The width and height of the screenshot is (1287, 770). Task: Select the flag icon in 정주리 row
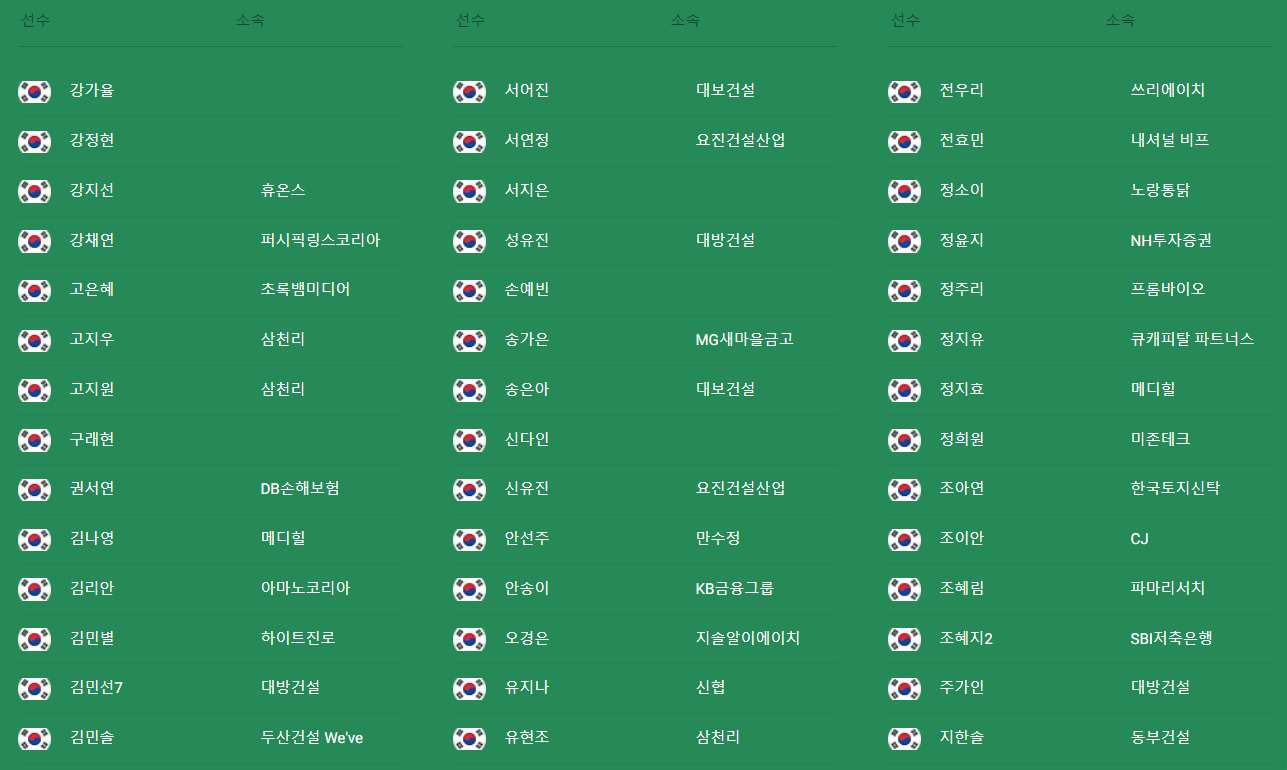904,291
